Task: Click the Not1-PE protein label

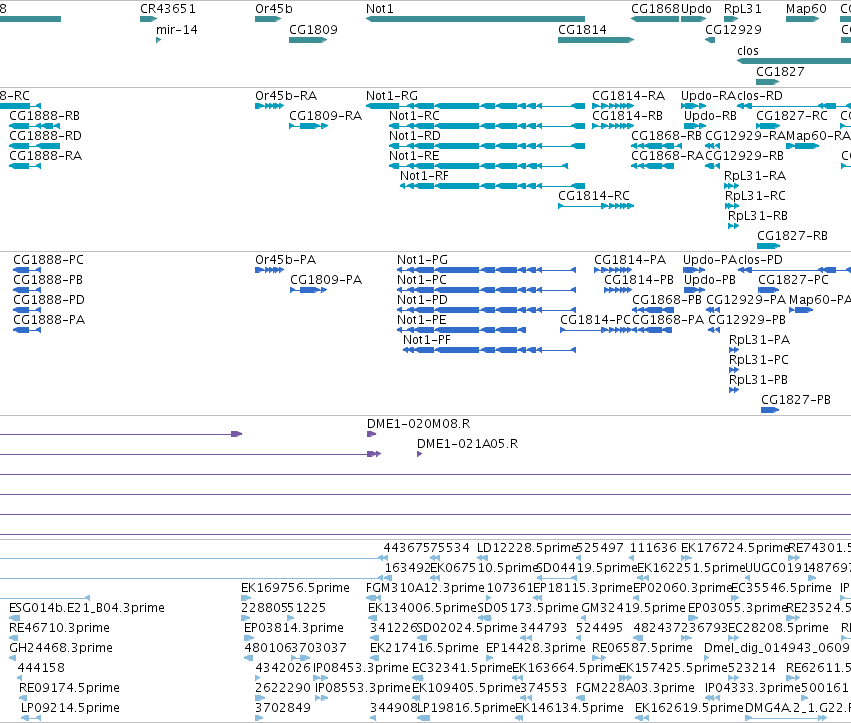Action: (x=422, y=320)
